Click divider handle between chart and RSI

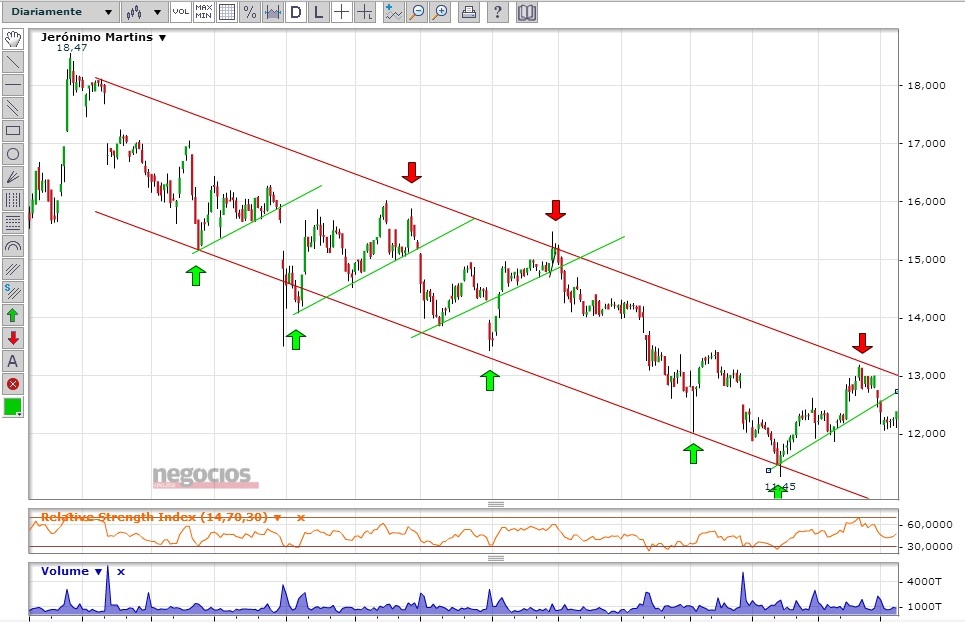[496, 504]
